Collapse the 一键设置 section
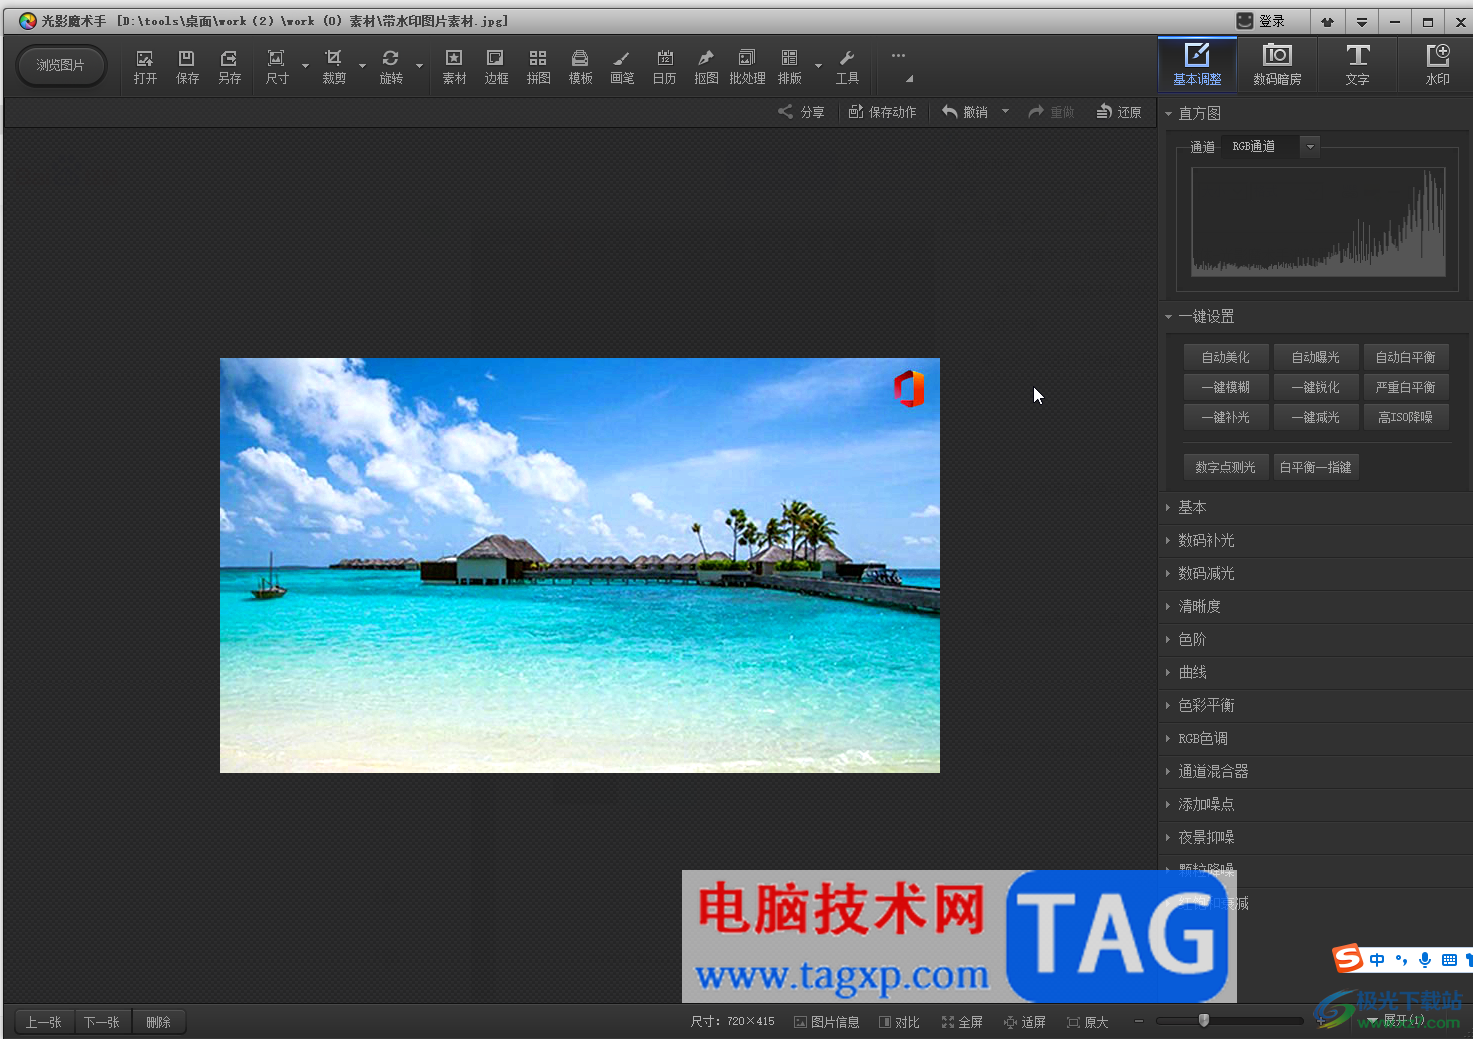The height and width of the screenshot is (1039, 1473). (1168, 317)
